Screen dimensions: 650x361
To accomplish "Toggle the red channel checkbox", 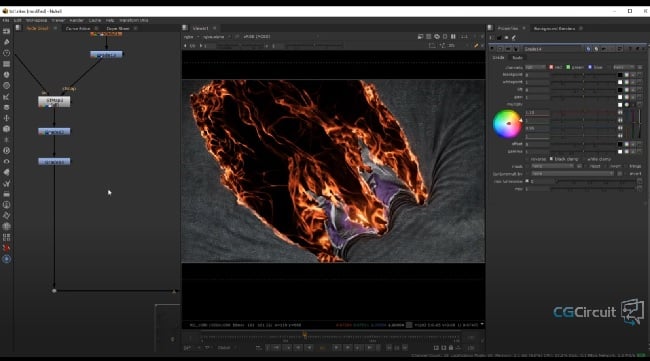I will click(x=551, y=67).
